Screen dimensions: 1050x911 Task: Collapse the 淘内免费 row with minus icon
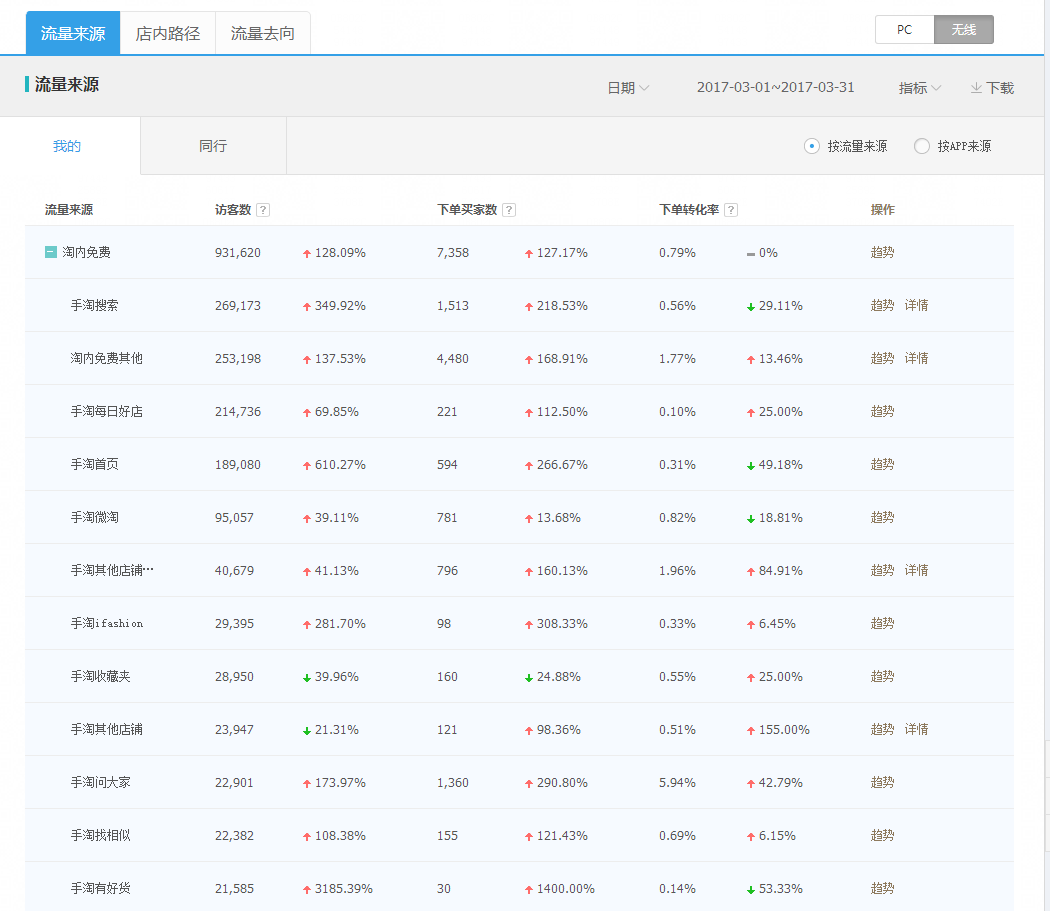coord(51,252)
